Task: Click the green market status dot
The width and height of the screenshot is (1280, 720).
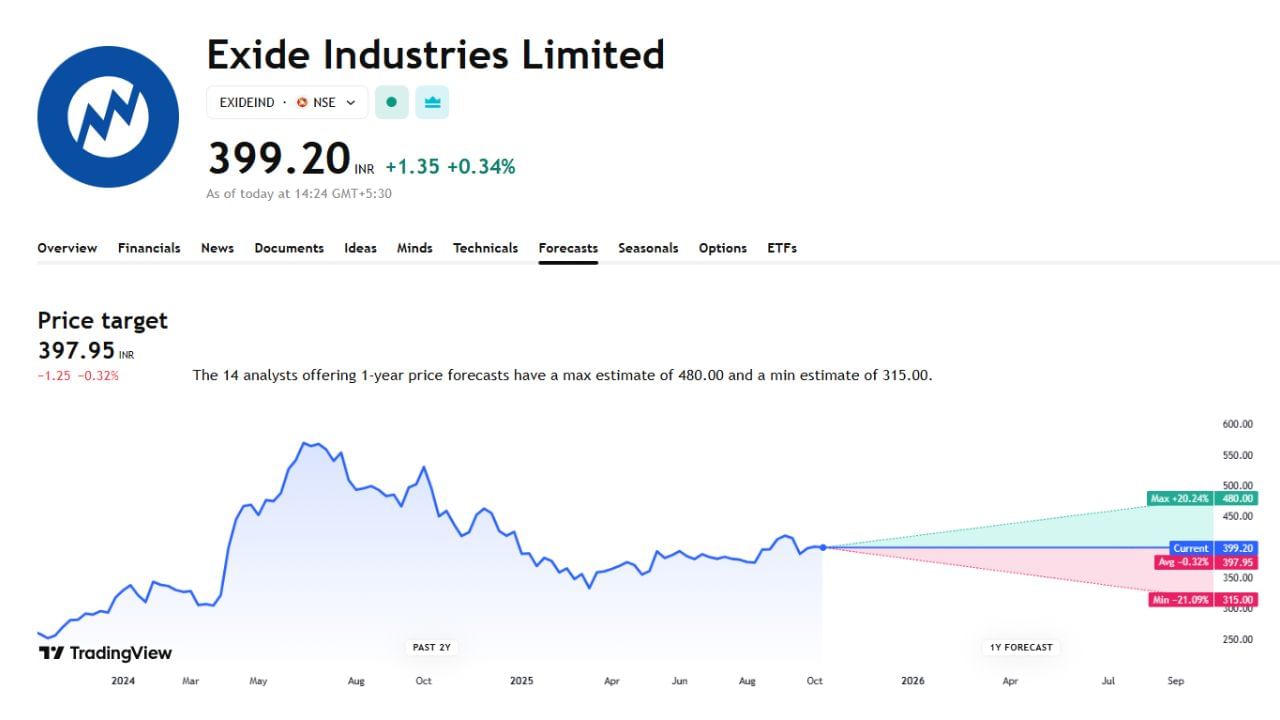Action: click(391, 102)
